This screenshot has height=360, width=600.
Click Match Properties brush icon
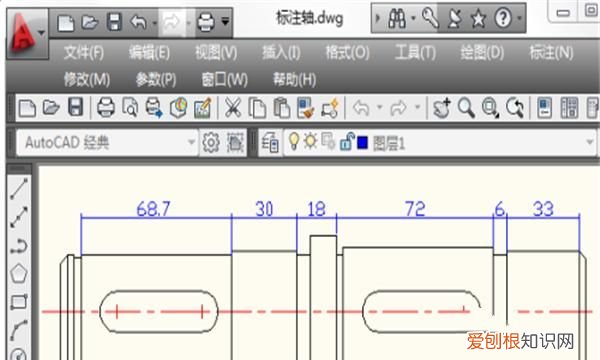pyautogui.click(x=306, y=108)
